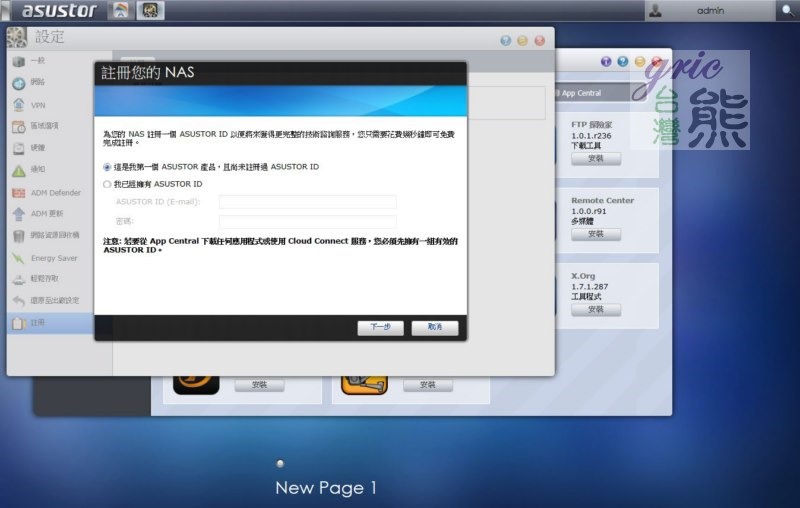Viewport: 800px width, 508px height.
Task: Install FTP 探險家 via its 安裝 button
Action: [x=596, y=159]
